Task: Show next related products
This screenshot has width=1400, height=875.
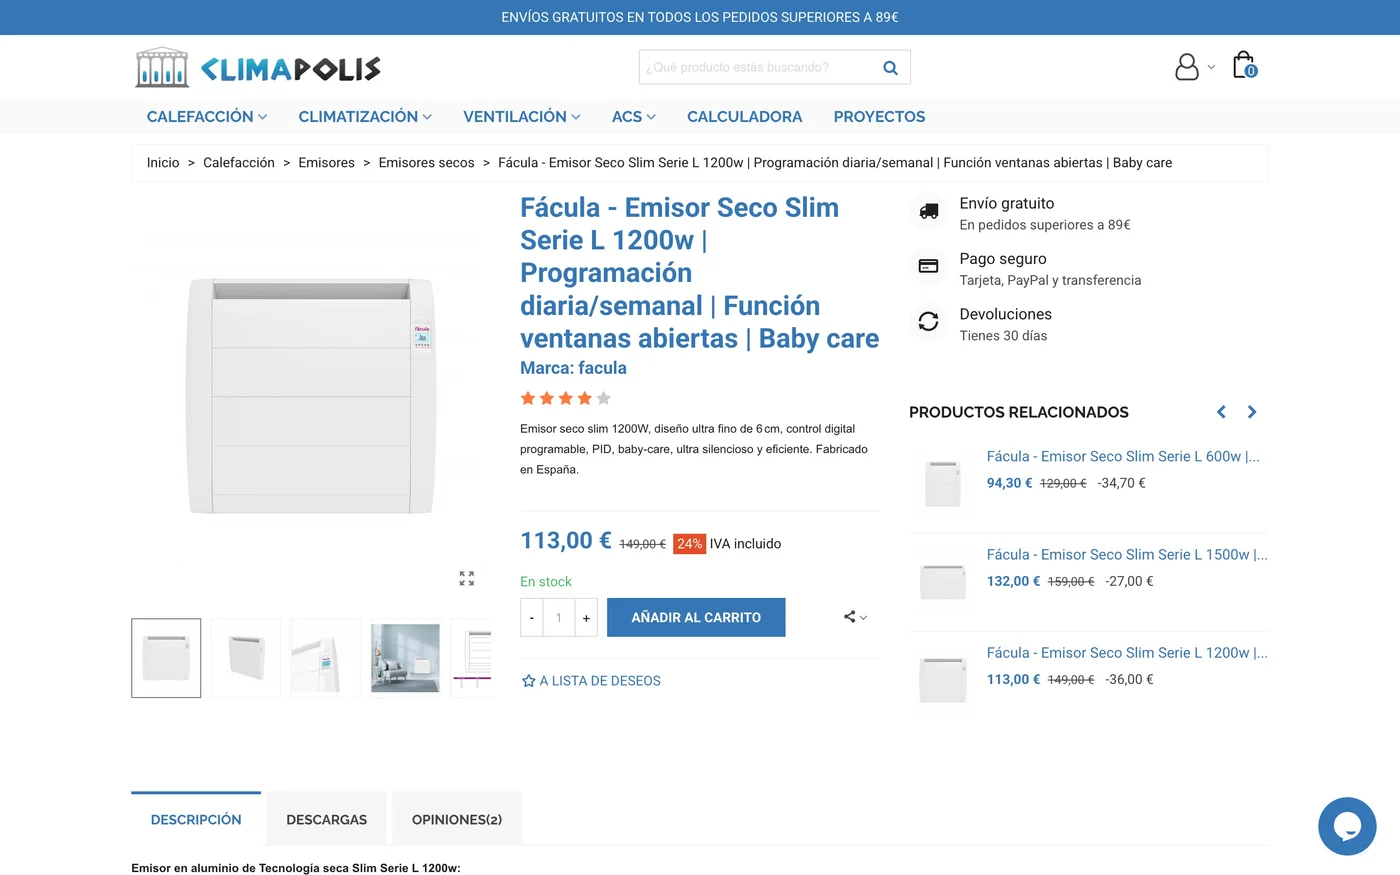Action: (1252, 412)
